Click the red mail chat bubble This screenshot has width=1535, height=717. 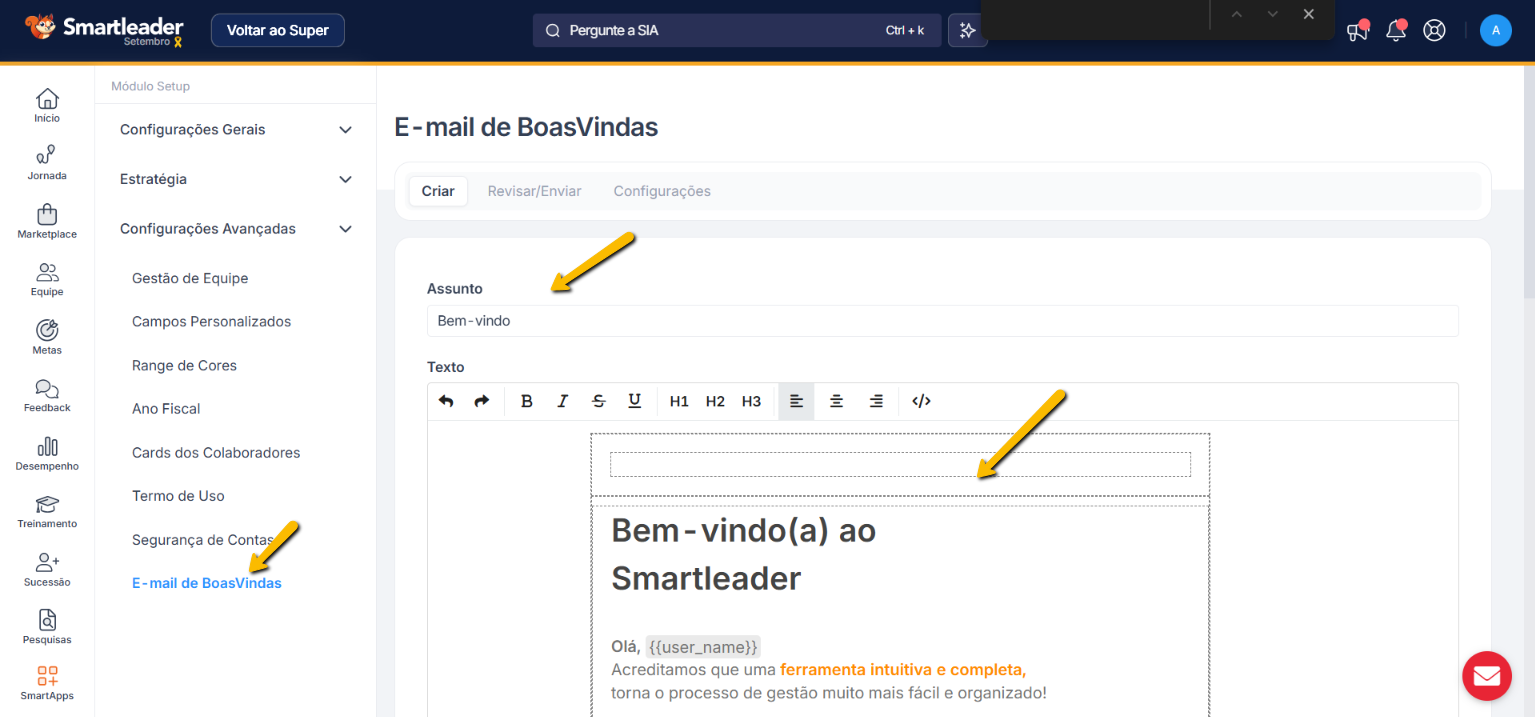[1486, 676]
